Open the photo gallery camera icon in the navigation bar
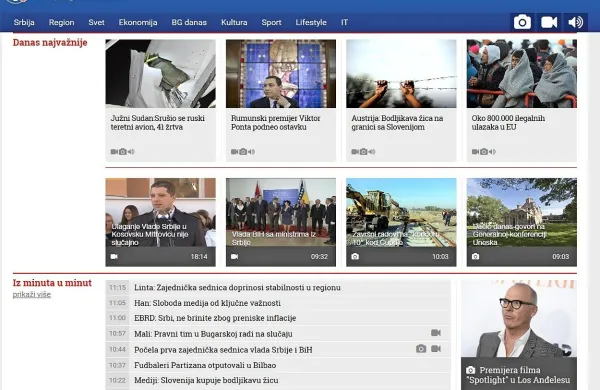 click(x=522, y=22)
